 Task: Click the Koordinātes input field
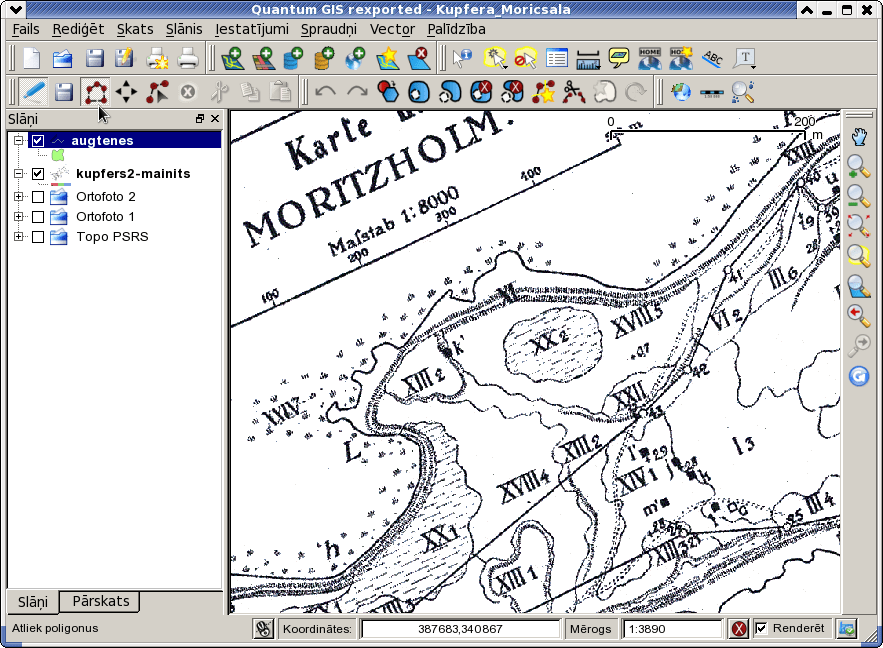[x=461, y=629]
